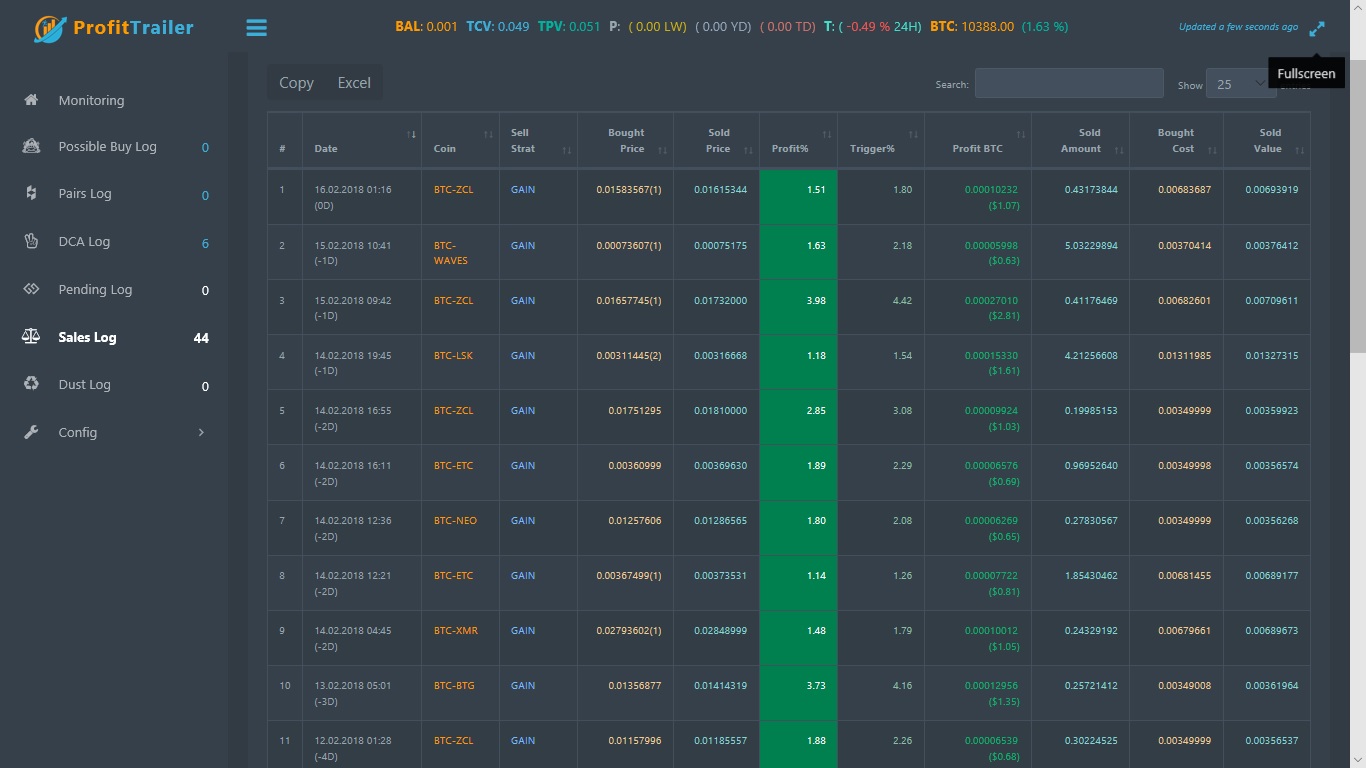Click the Possible Buy Log basket icon
Viewport: 1366px width, 768px height.
31,146
